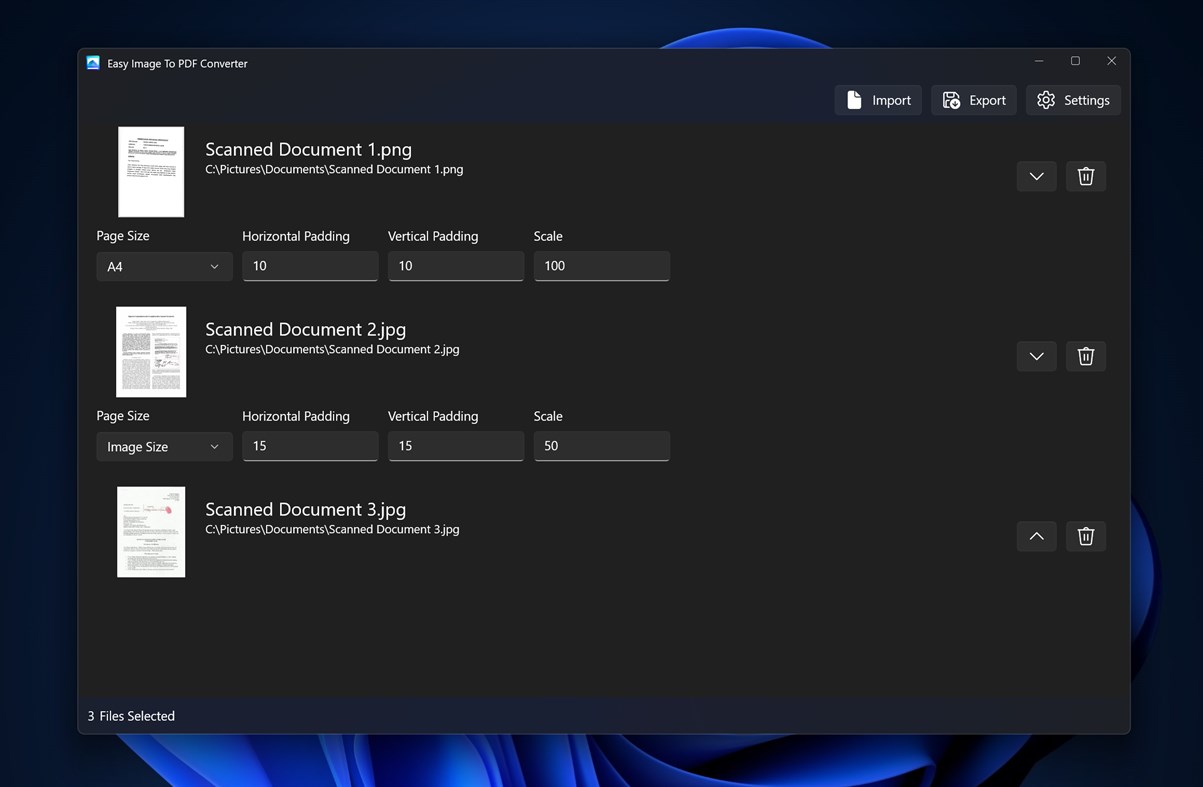The image size is (1203, 787).
Task: Select the Scale field showing 100
Action: pyautogui.click(x=601, y=266)
